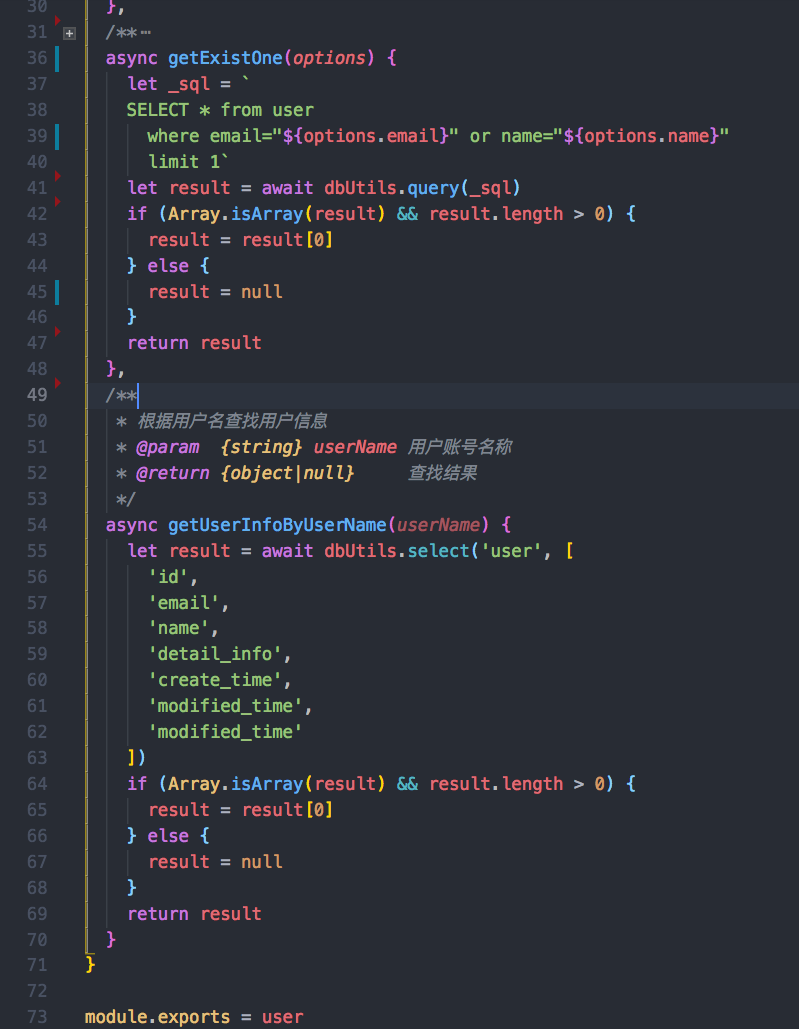Screen dimensions: 799x1029
Task: Click the 'limit 1' text on line 40
Action: tap(184, 161)
